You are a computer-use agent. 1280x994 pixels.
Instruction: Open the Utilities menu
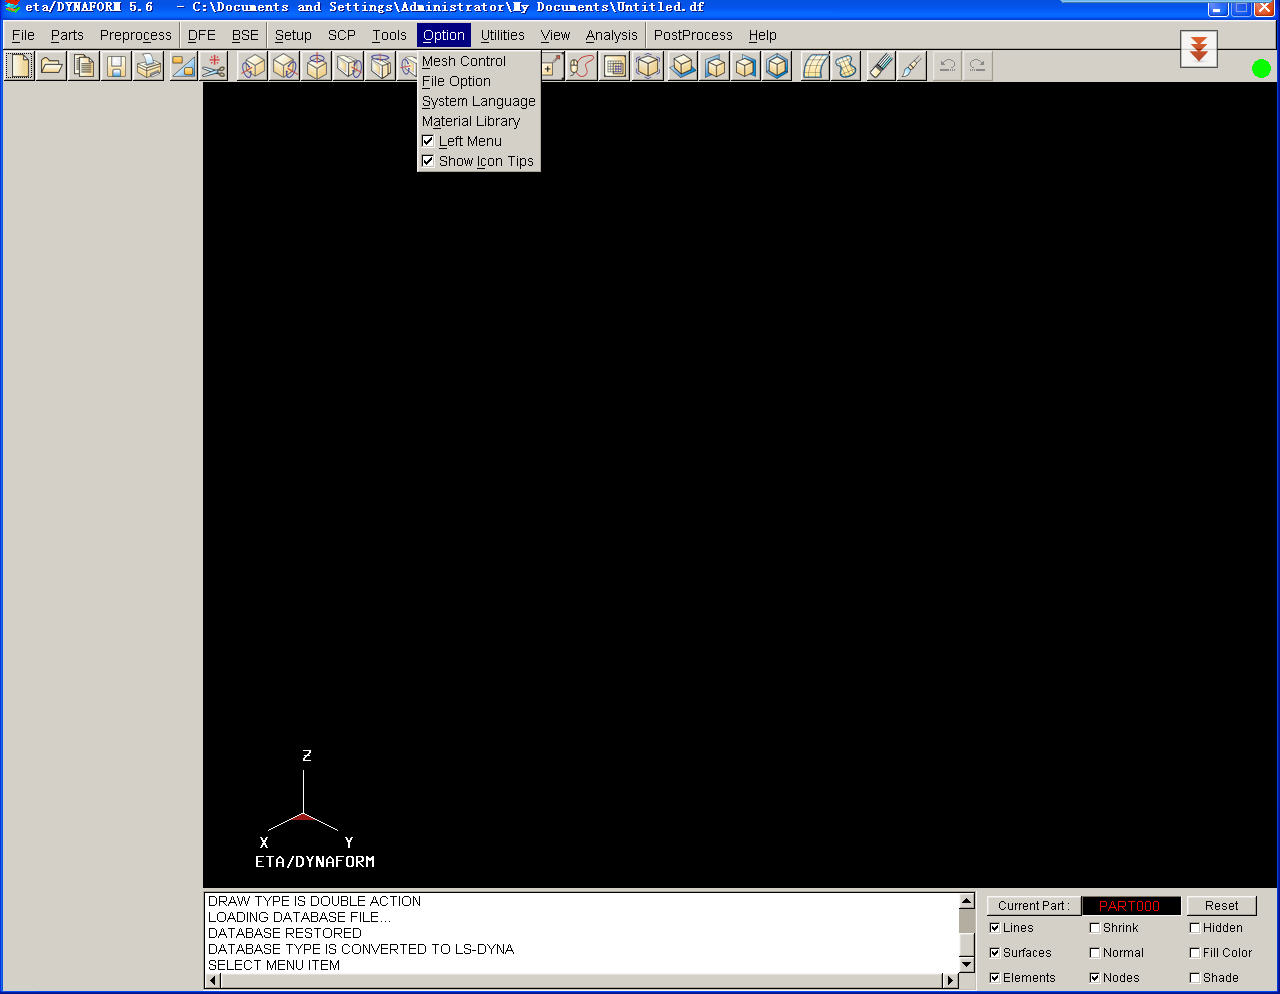tap(503, 35)
